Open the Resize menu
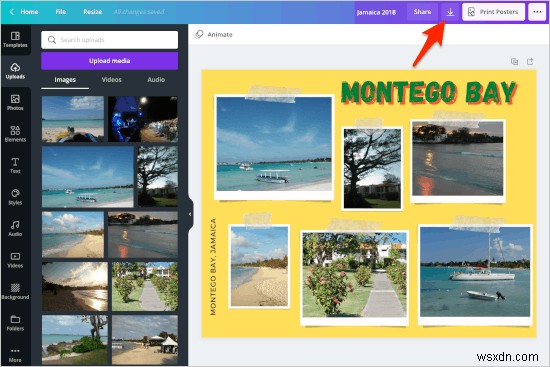Screen dimensions: 550x367 point(93,12)
